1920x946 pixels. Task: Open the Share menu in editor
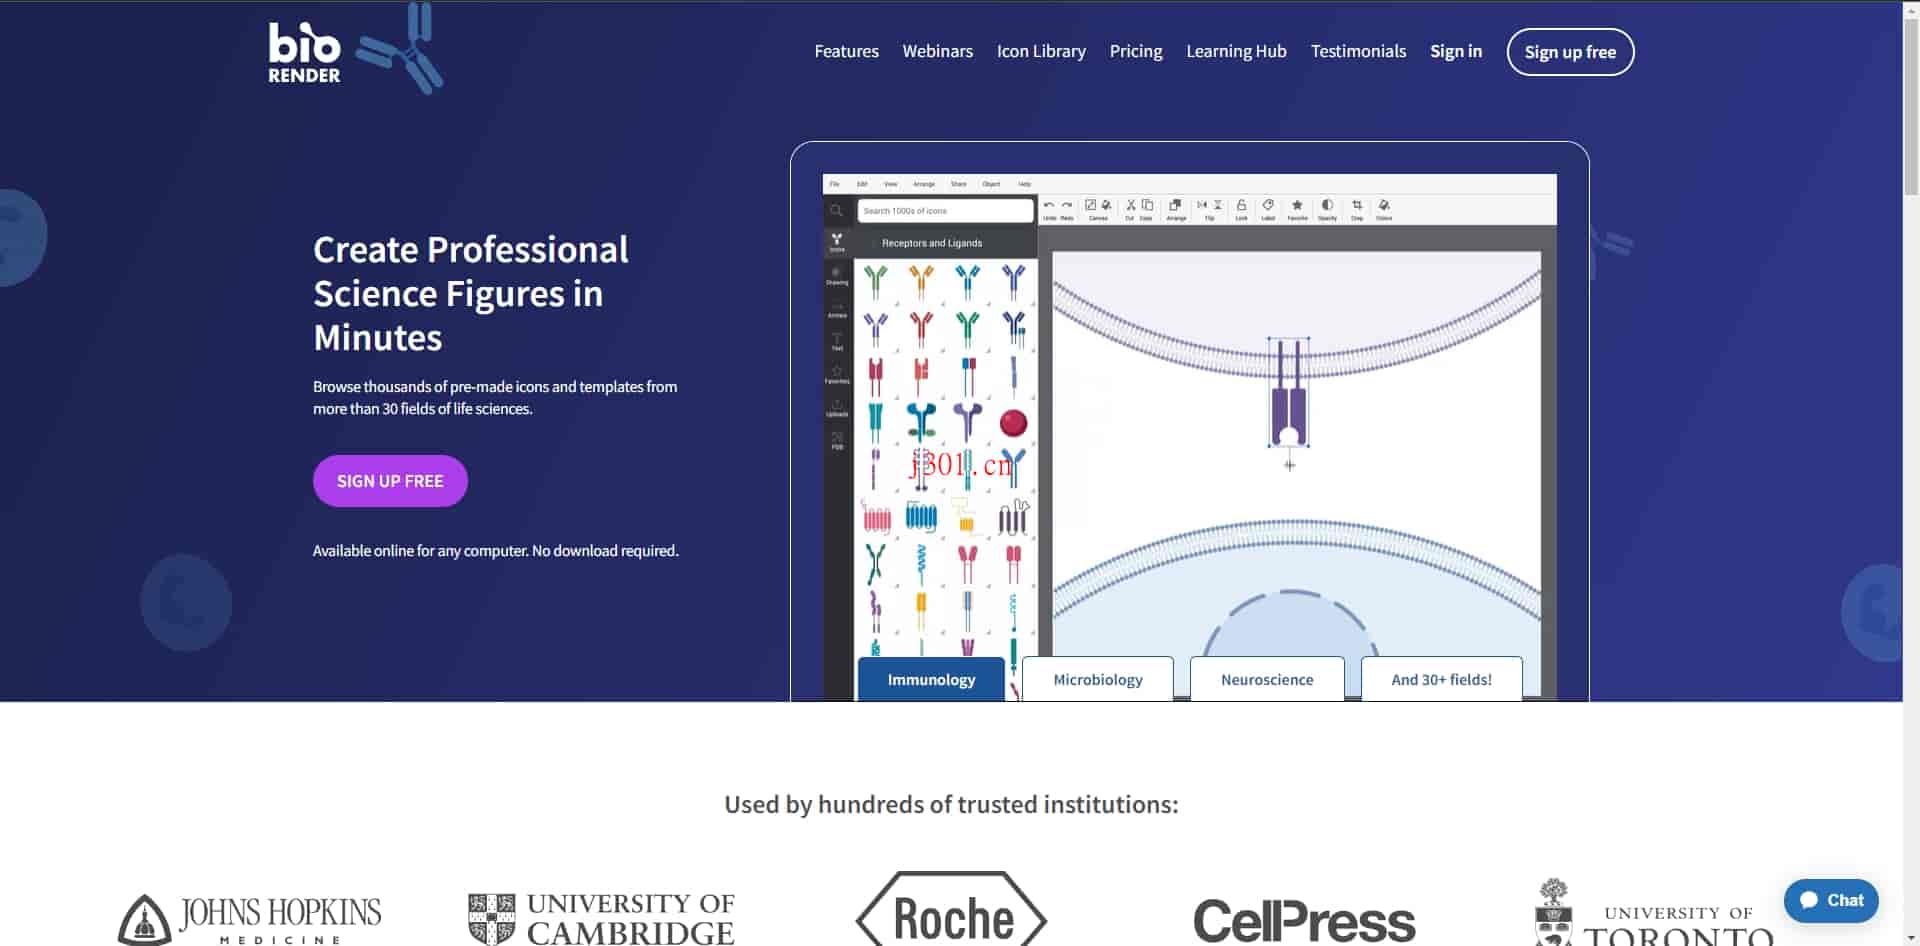(x=958, y=184)
